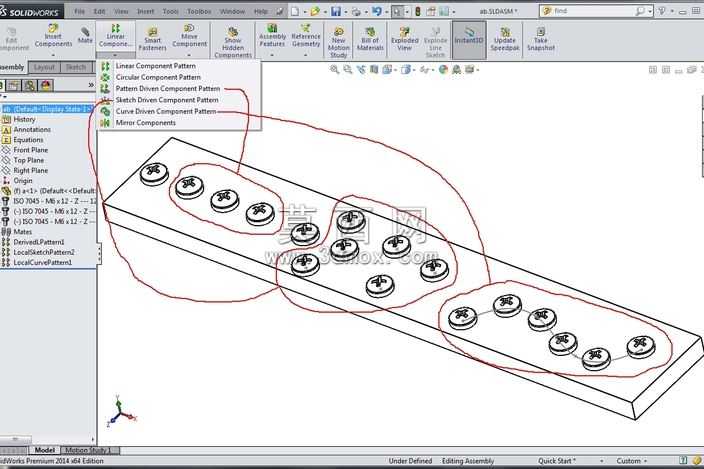Open the Window menu

(232, 11)
